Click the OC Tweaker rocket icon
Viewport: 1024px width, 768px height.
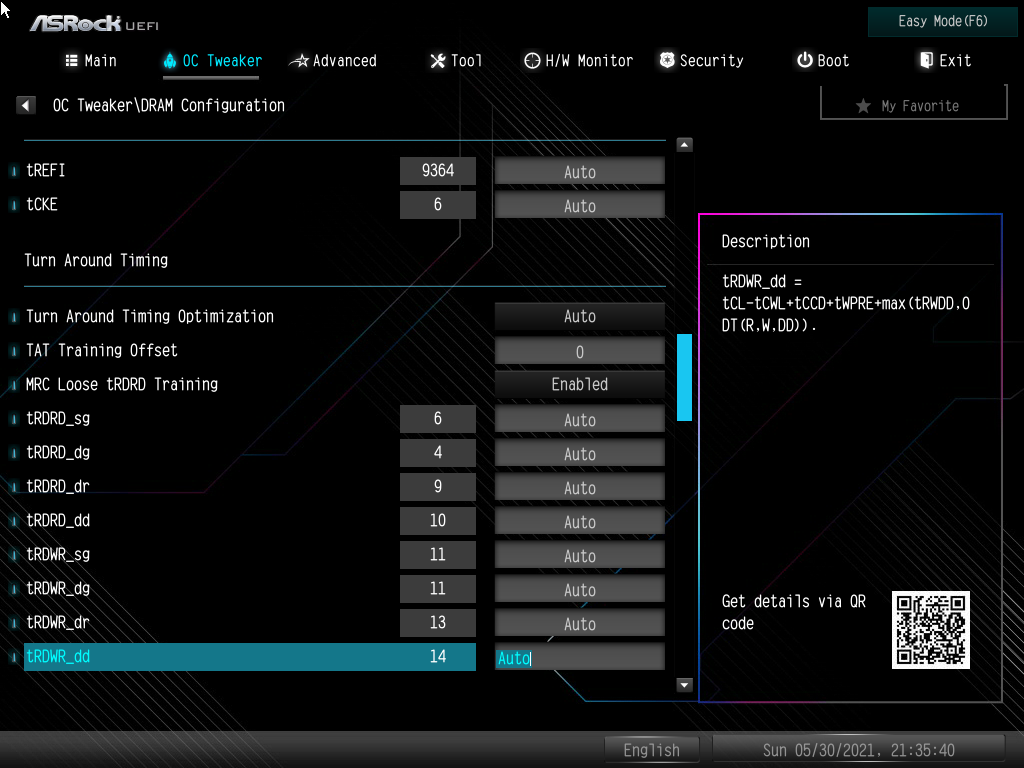tap(170, 61)
